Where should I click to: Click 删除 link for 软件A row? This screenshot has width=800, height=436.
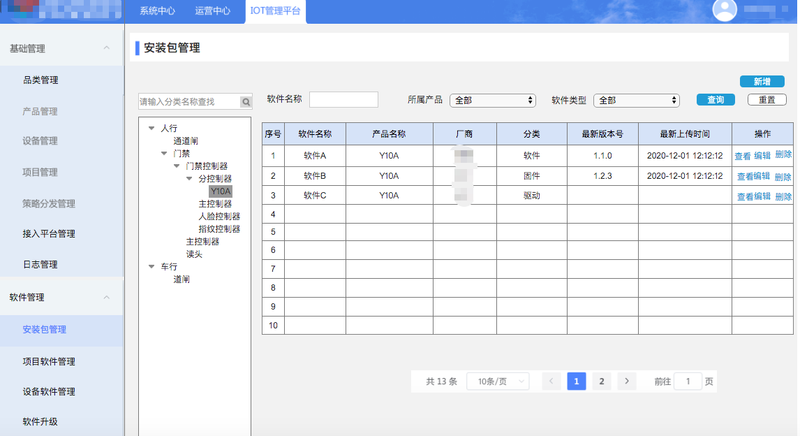pyautogui.click(x=783, y=155)
